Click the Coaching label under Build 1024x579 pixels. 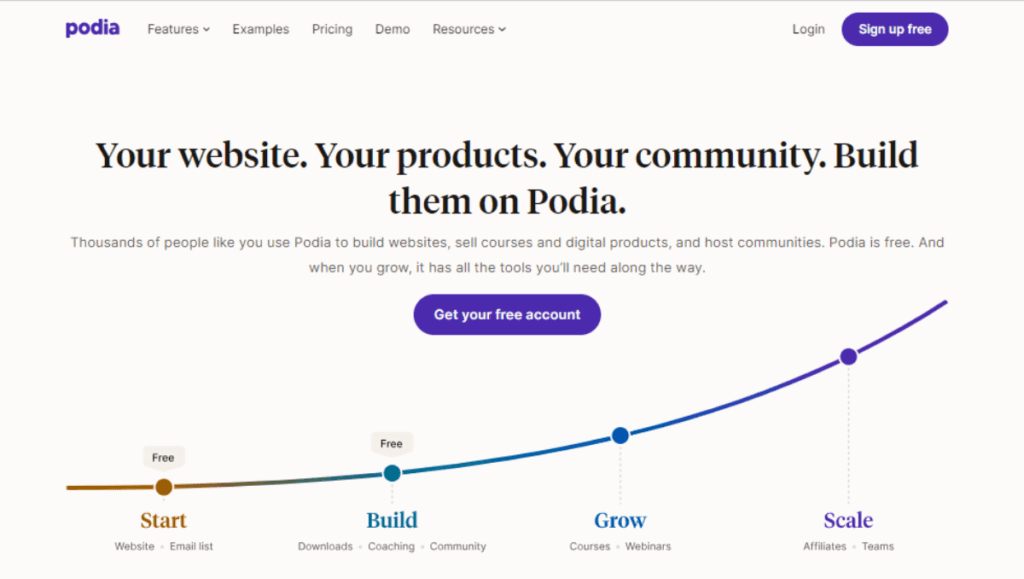click(x=391, y=546)
